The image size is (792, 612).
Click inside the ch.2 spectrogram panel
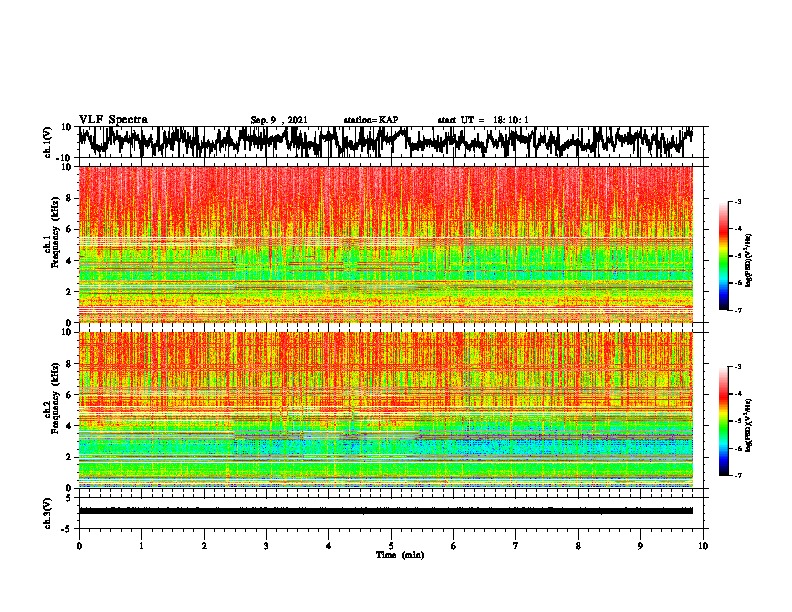point(385,410)
